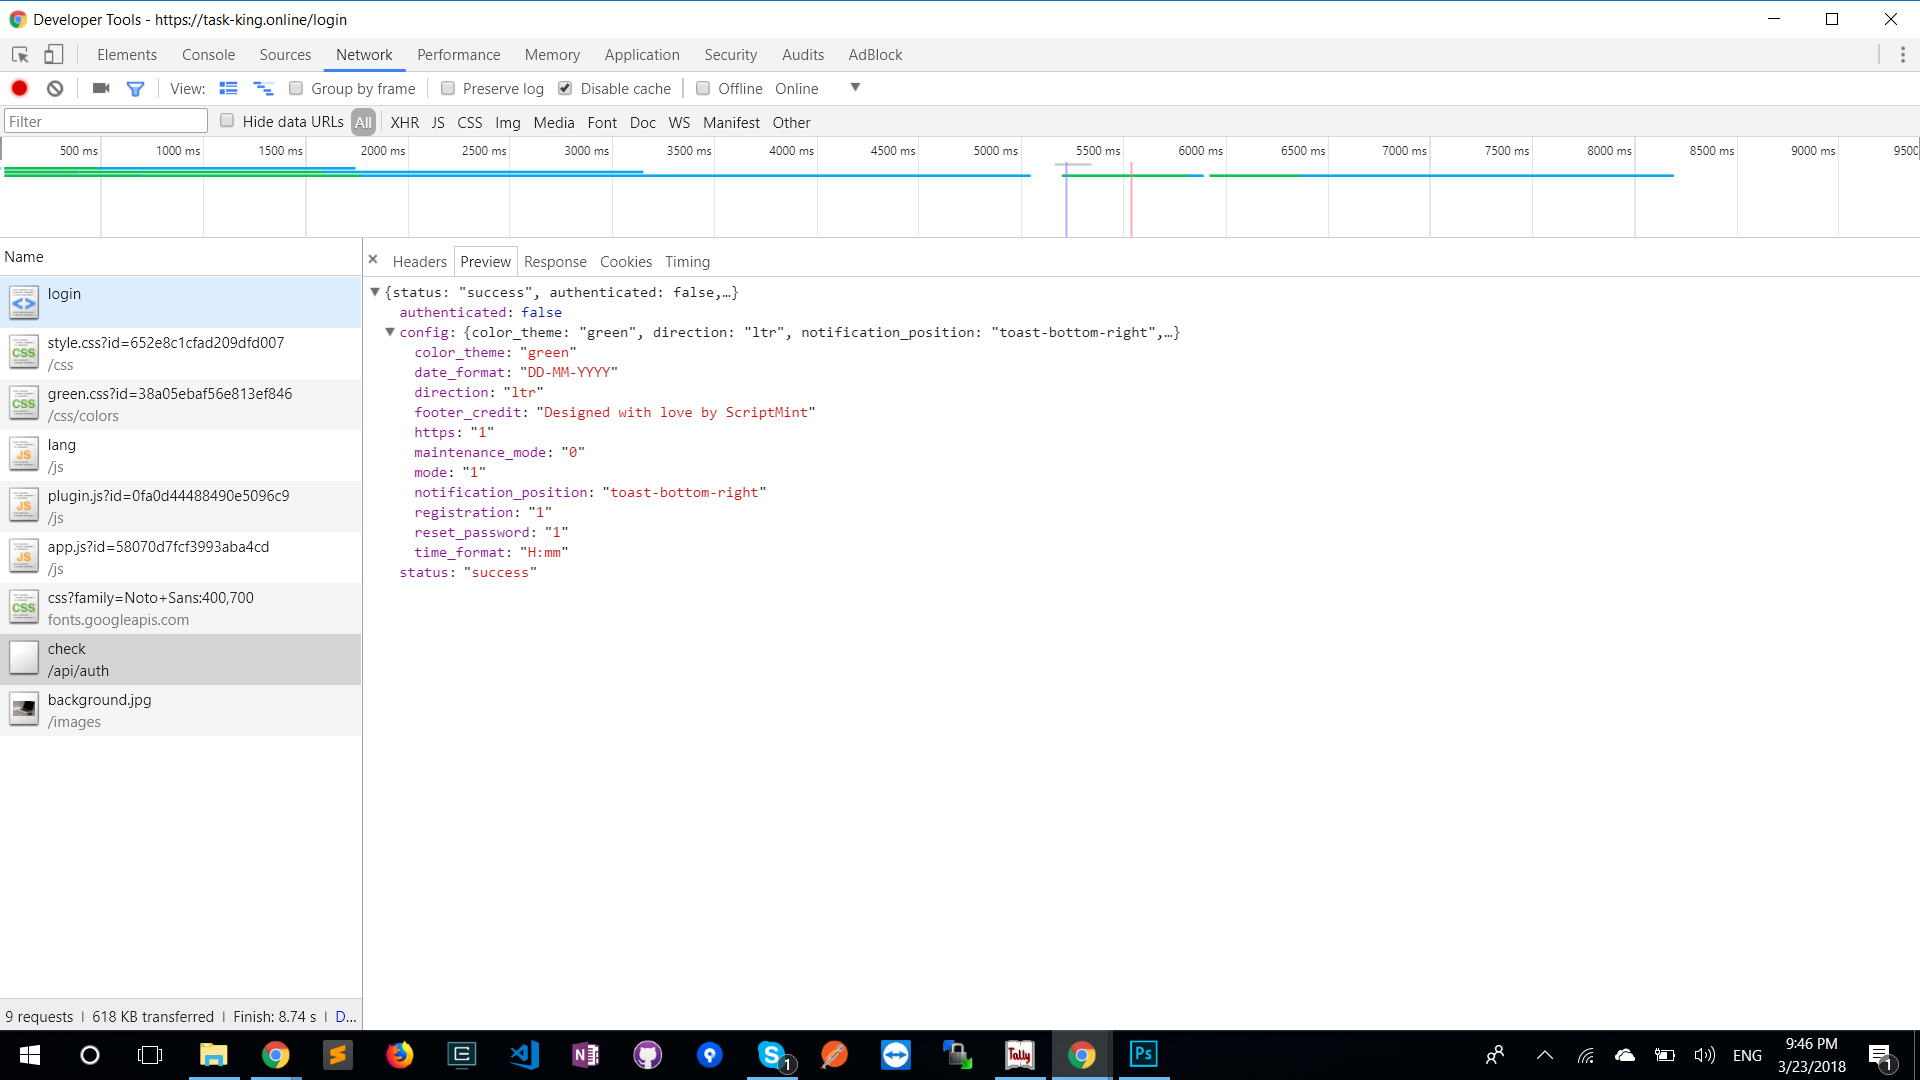Image resolution: width=1920 pixels, height=1080 pixels.
Task: Toggle the network overview waterfall icon
Action: click(x=264, y=88)
